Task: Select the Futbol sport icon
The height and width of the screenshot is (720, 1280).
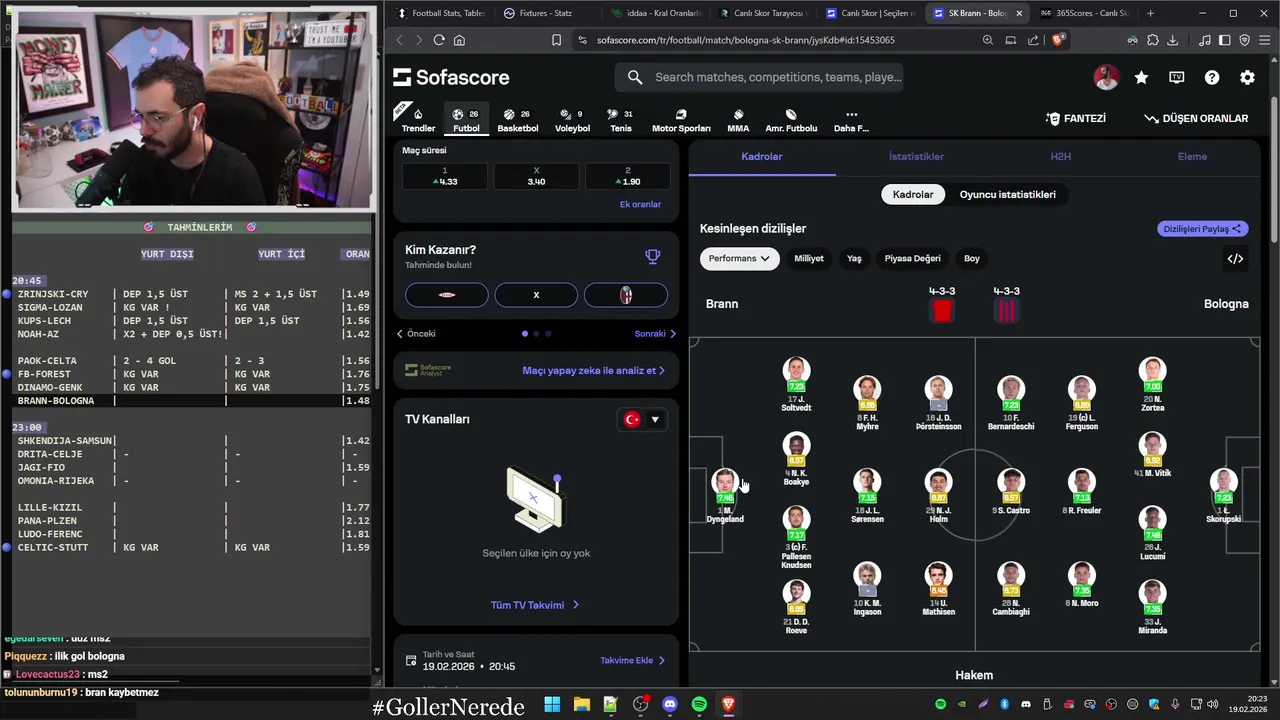Action: click(x=466, y=120)
